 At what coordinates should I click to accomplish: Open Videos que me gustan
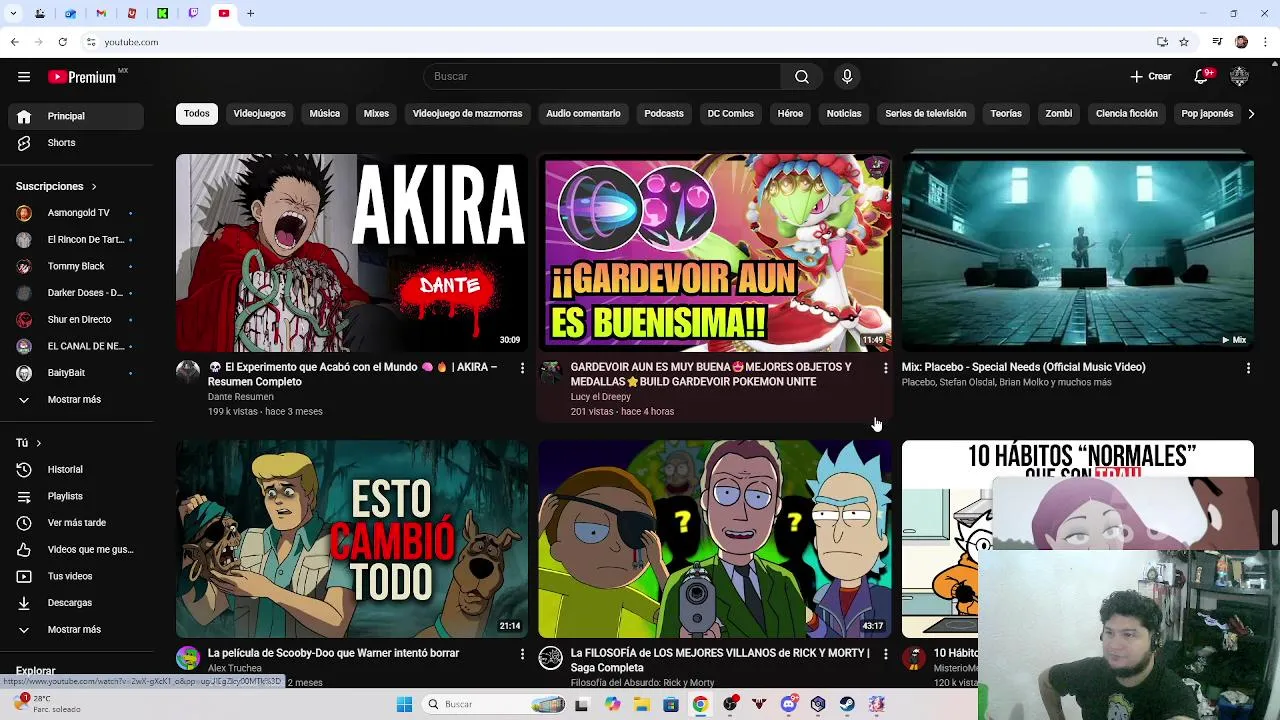point(76,549)
